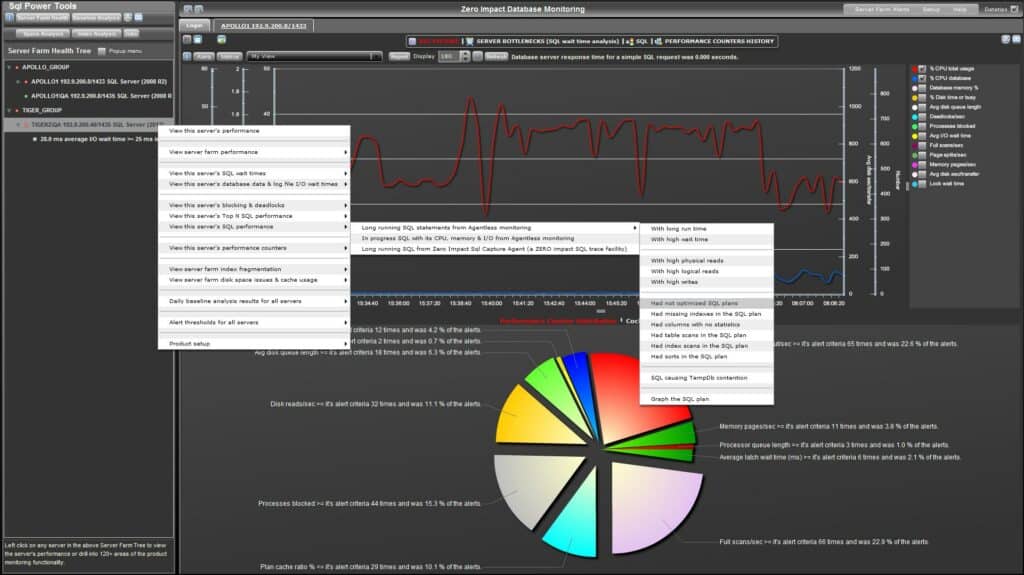Enable Processes blocked legend checkbox
The image size is (1024, 575).
922,126
